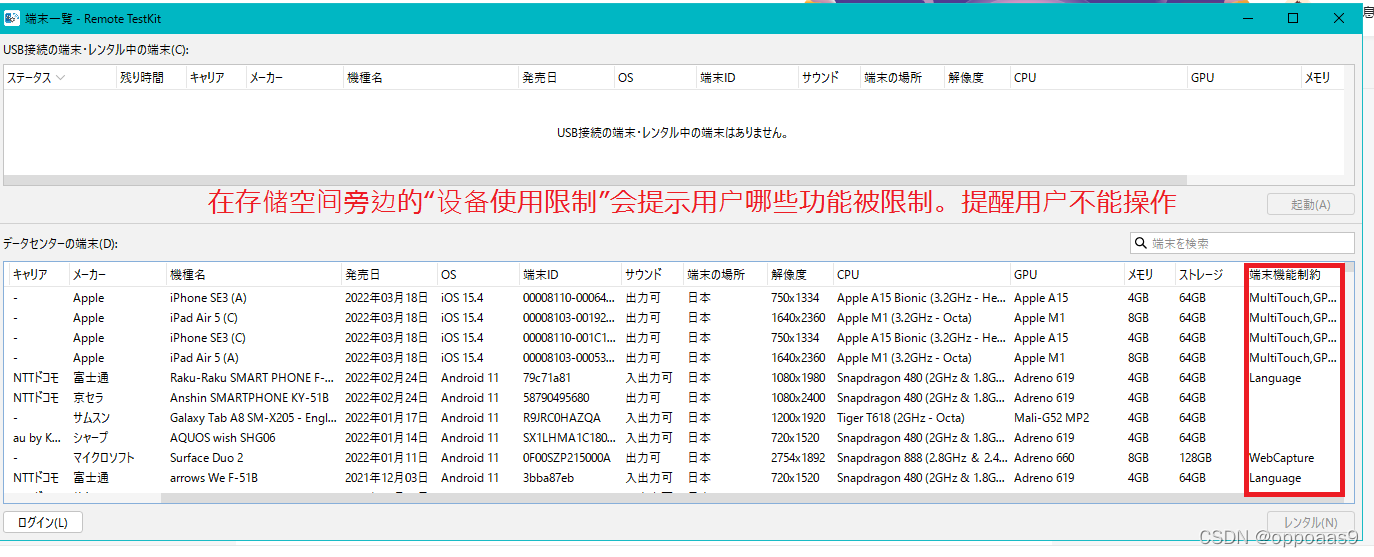Viewport: 1374px width, 557px height.
Task: Click release date 2022年01月17日
Action: tap(386, 418)
